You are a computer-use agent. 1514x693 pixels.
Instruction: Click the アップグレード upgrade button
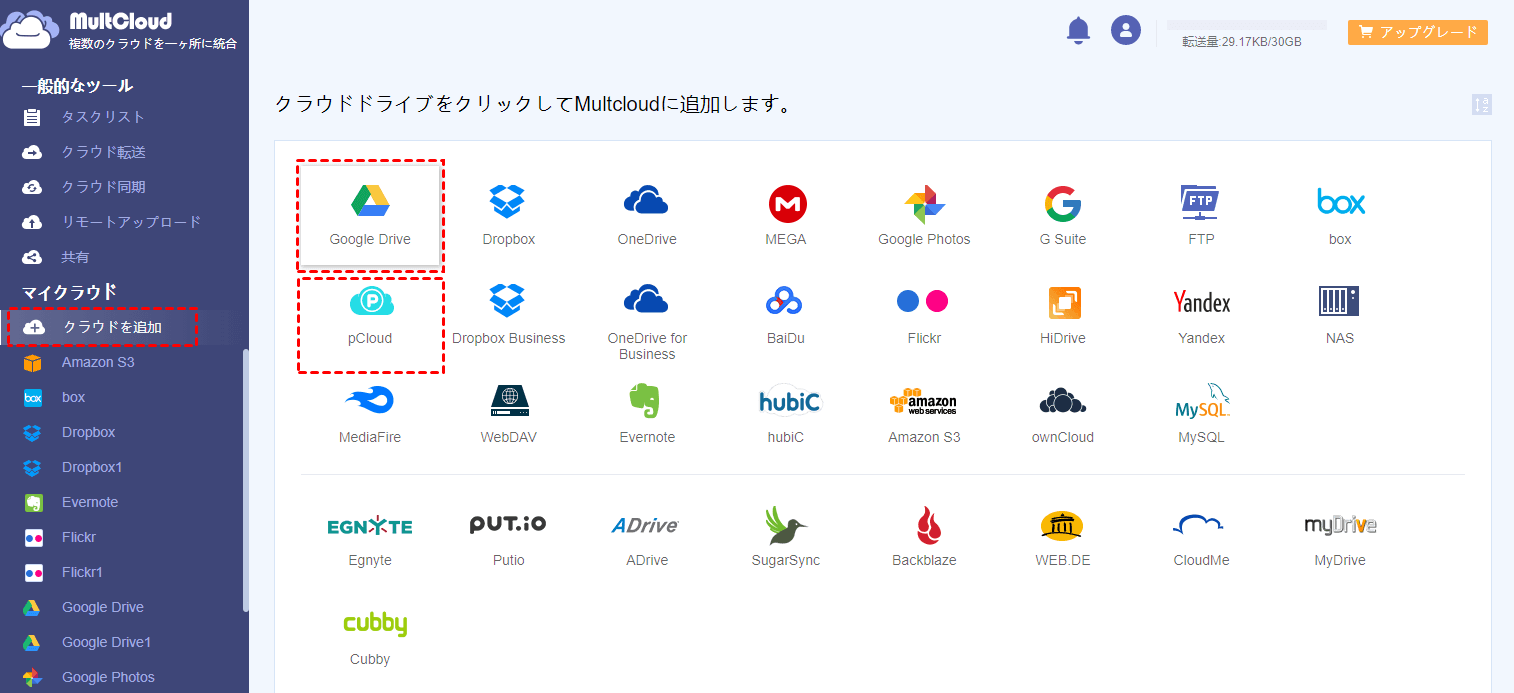coord(1418,32)
